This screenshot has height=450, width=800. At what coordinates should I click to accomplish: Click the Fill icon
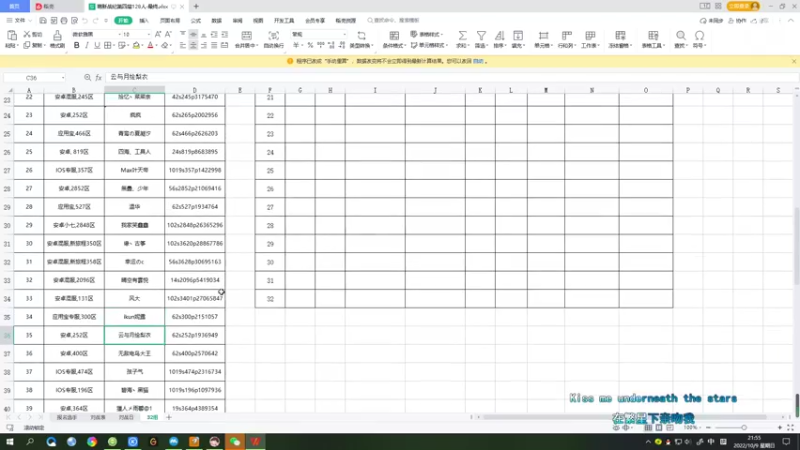point(518,35)
